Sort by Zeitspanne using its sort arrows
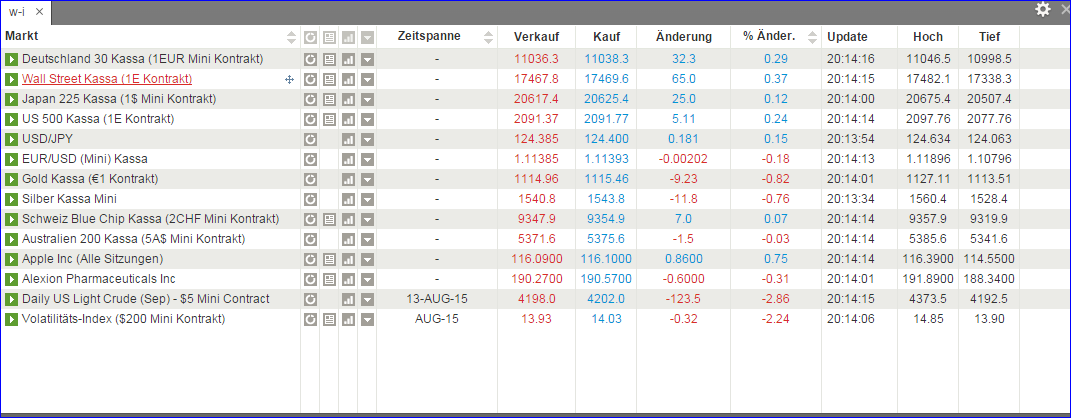Screen dimensions: 1071x418 (488, 38)
